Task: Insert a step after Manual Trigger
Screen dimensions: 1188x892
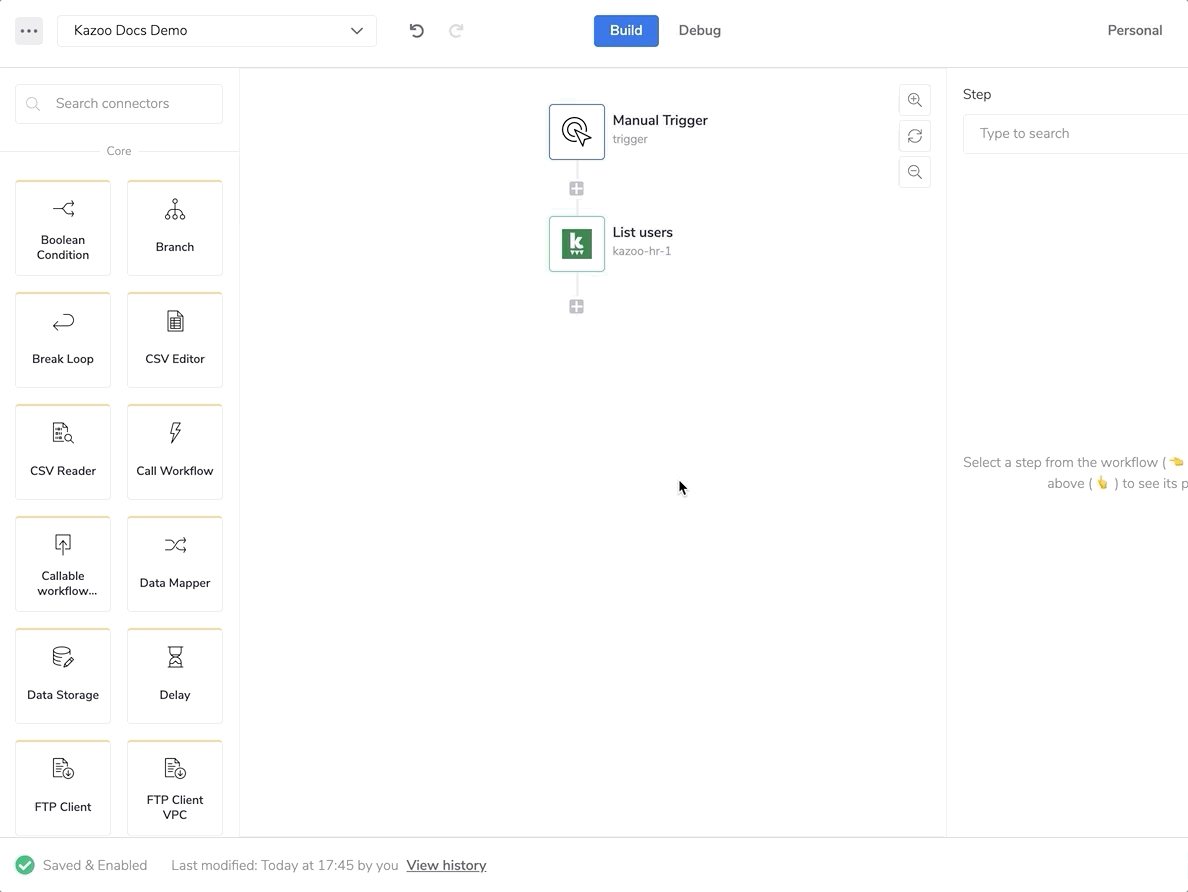Action: [576, 189]
